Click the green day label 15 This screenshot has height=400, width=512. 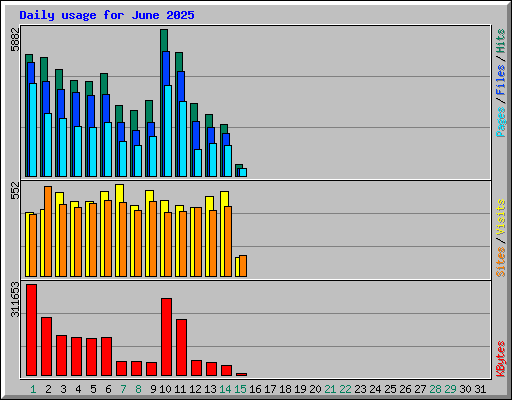pos(240,389)
